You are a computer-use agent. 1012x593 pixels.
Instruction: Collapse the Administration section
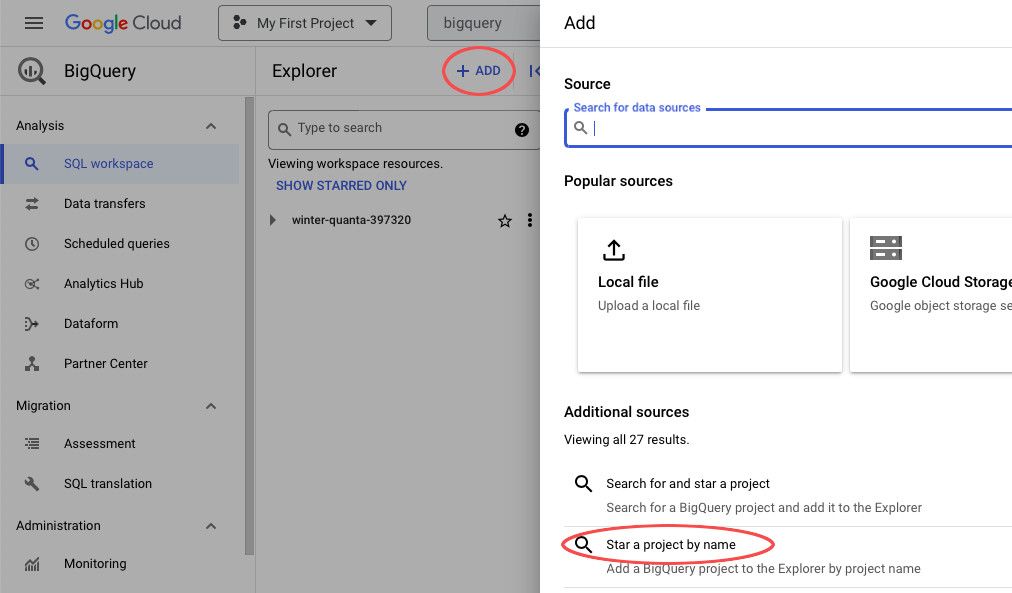[210, 526]
